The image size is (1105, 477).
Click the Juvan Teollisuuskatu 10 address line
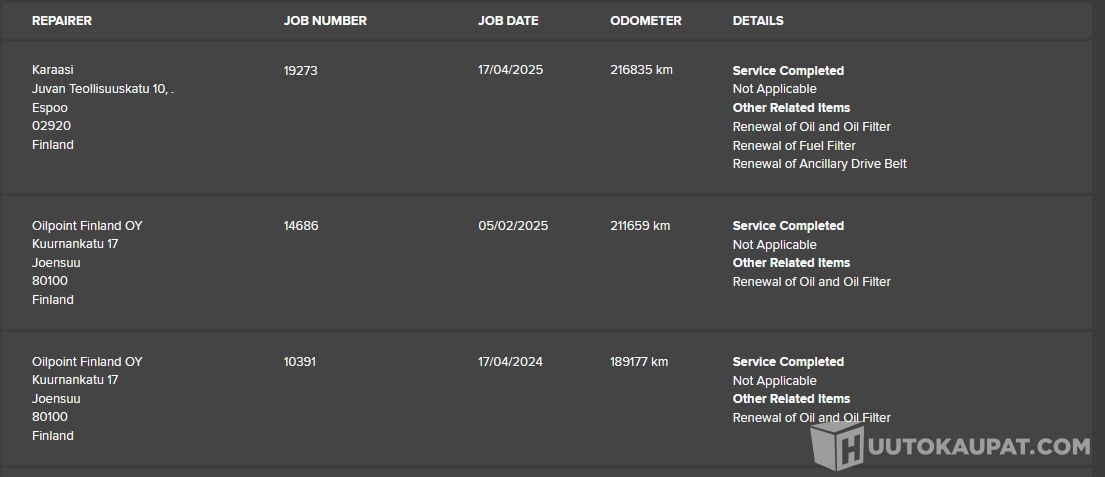point(103,89)
